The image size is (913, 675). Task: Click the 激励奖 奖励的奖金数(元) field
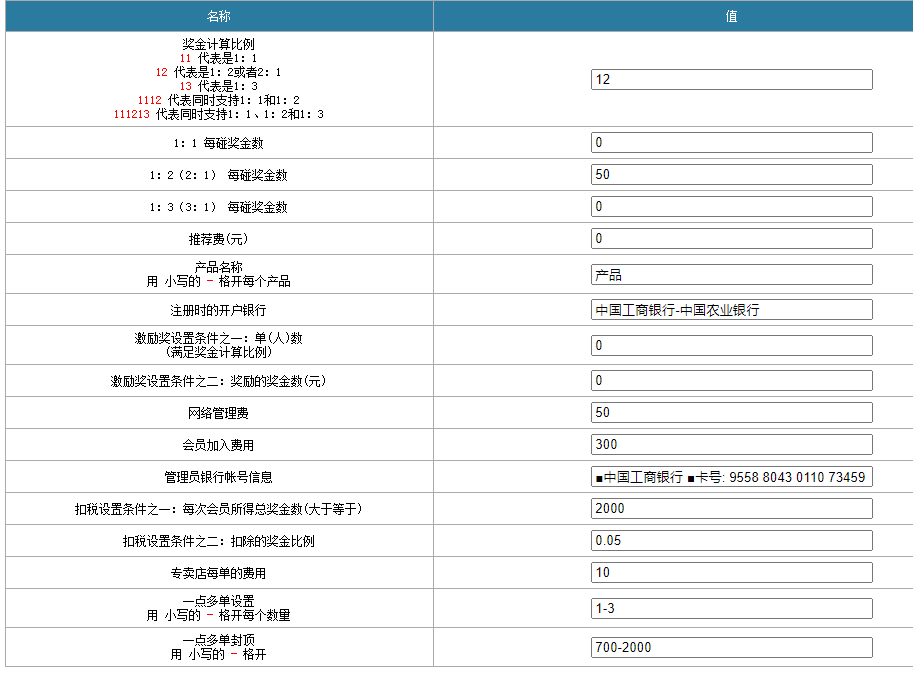tap(731, 381)
